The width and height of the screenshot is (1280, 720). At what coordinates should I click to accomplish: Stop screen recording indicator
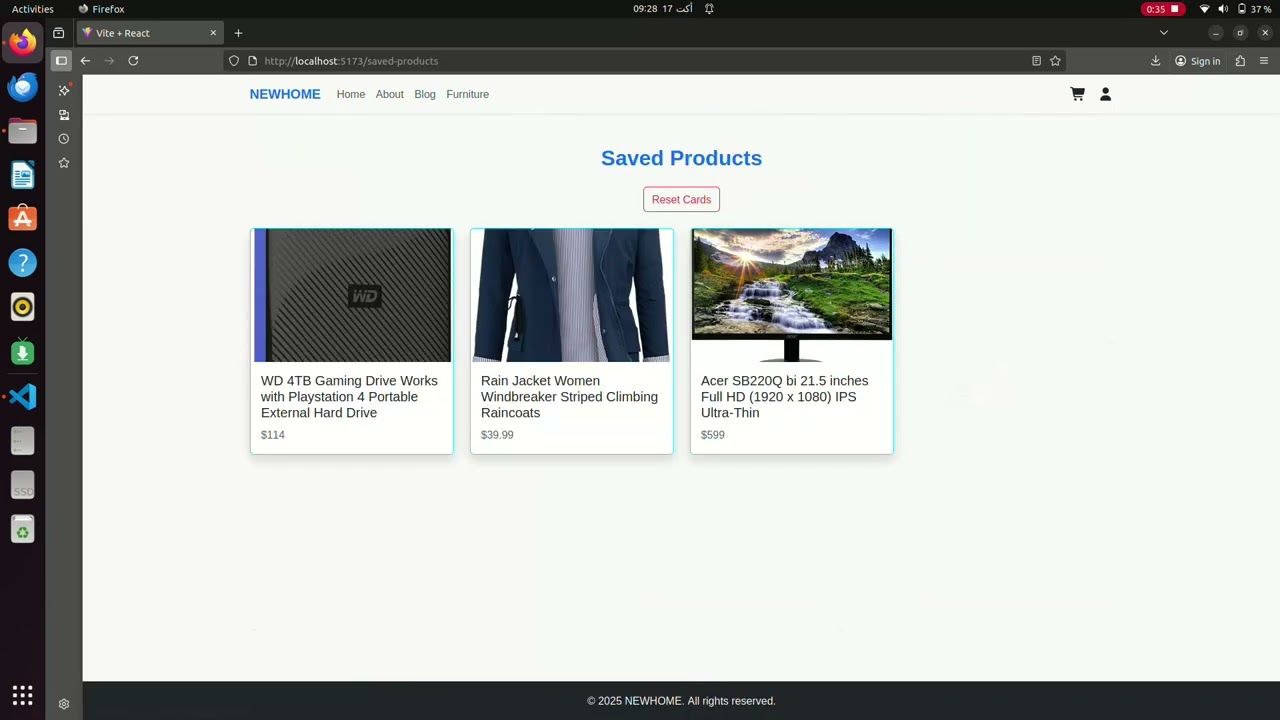coord(1163,9)
